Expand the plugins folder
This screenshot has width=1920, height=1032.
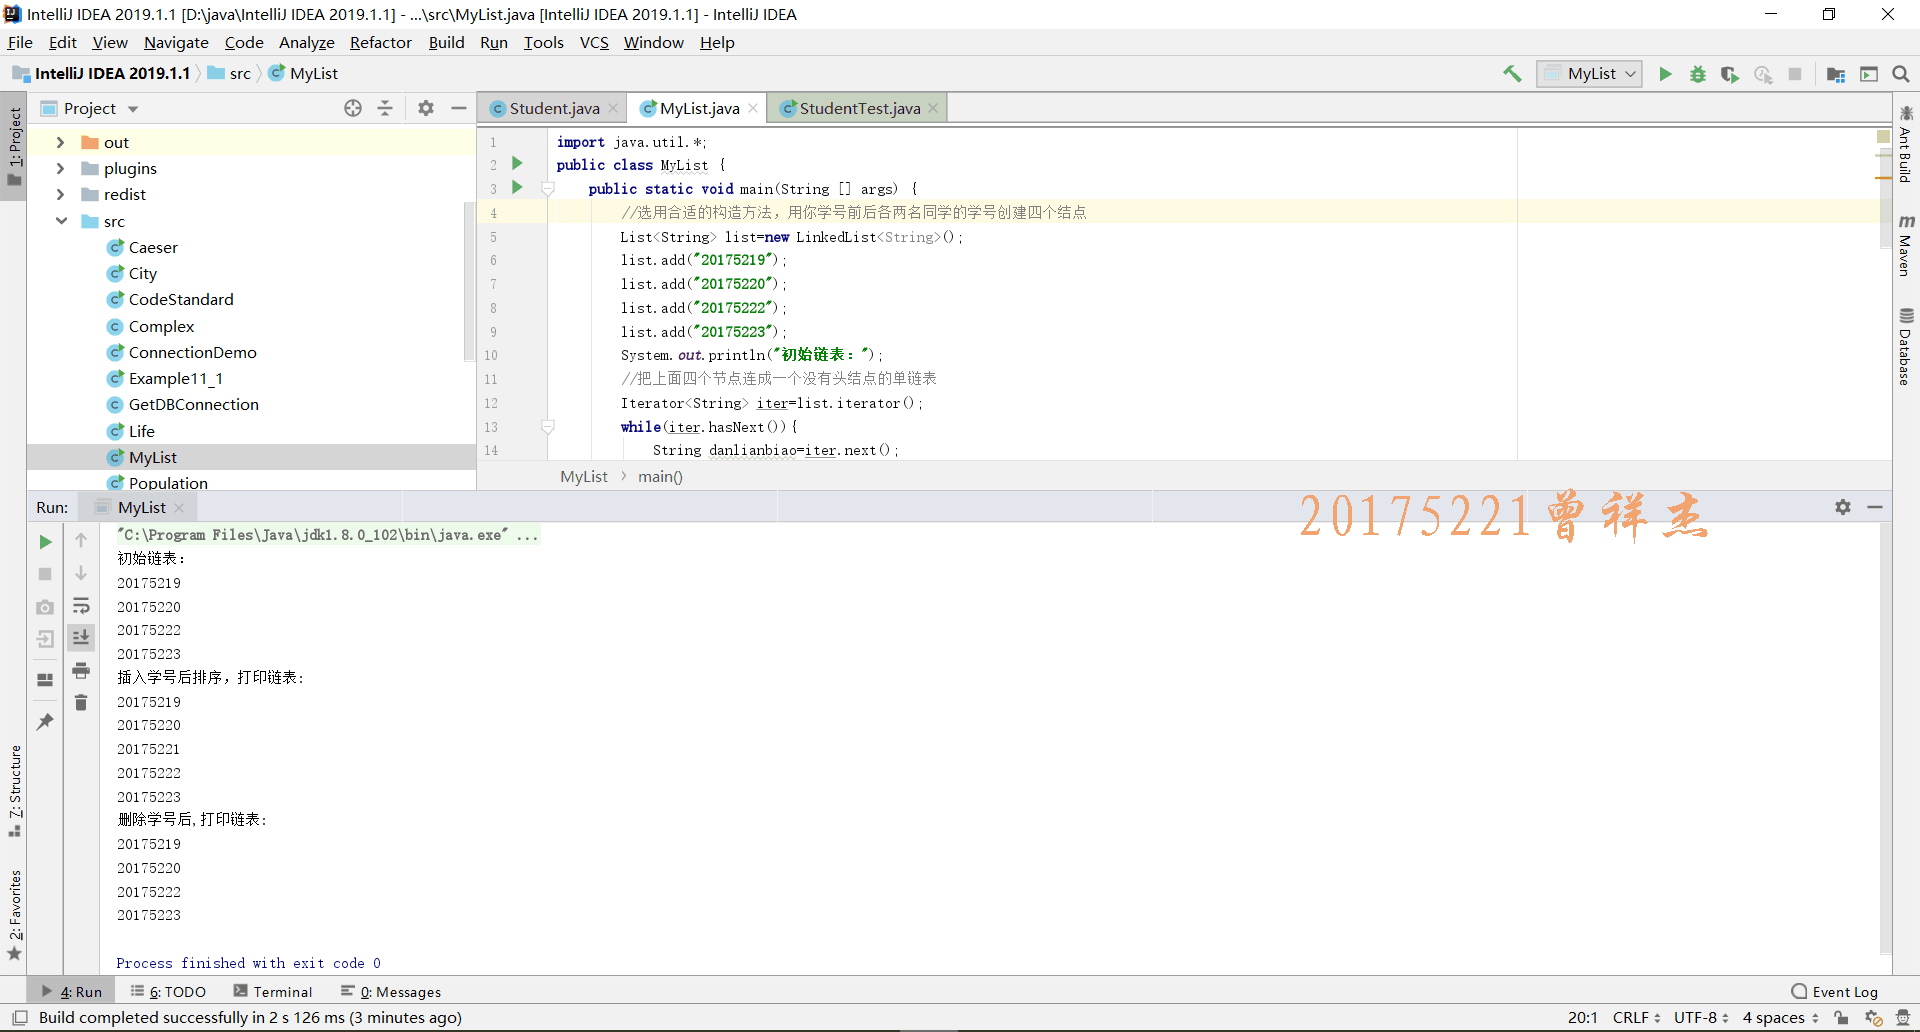(x=61, y=168)
